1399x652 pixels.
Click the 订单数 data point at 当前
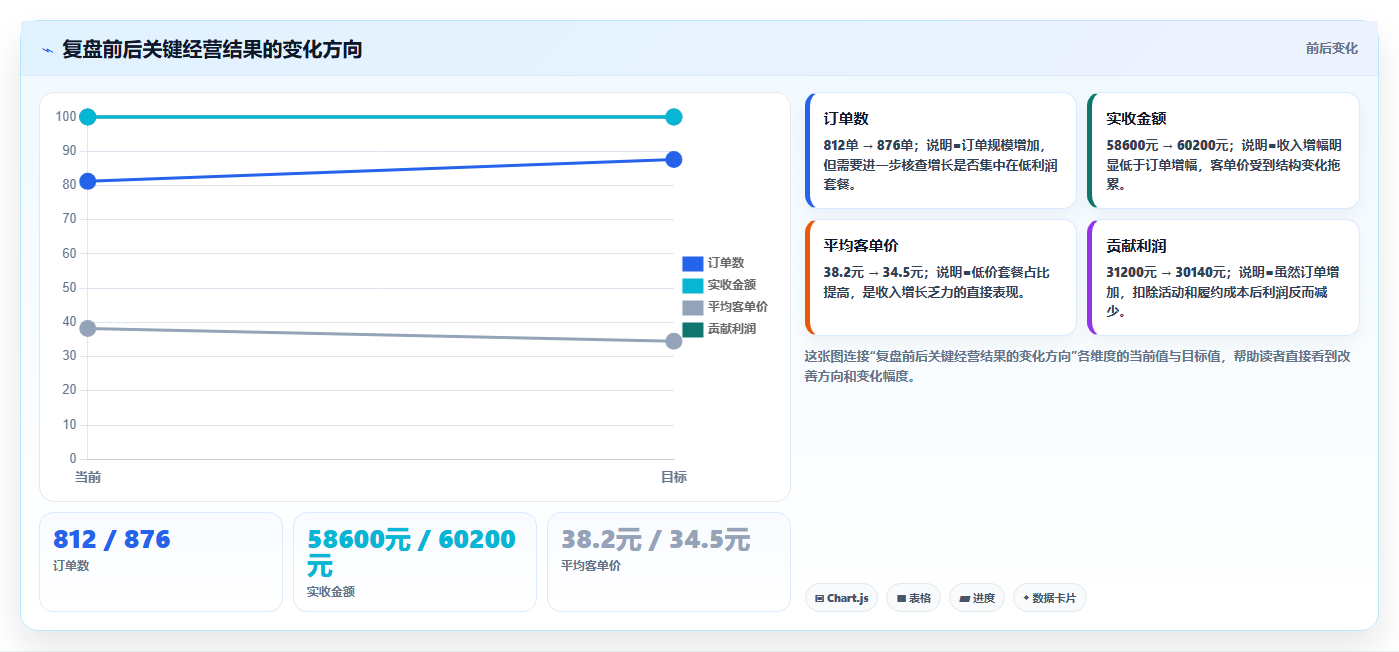tap(88, 181)
